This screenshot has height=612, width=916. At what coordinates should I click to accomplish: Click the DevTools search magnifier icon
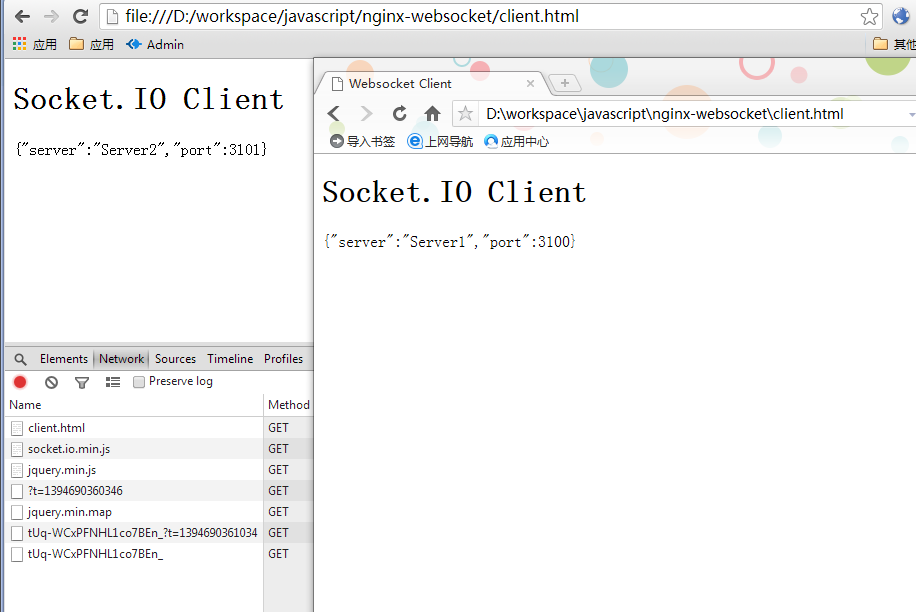[20, 358]
